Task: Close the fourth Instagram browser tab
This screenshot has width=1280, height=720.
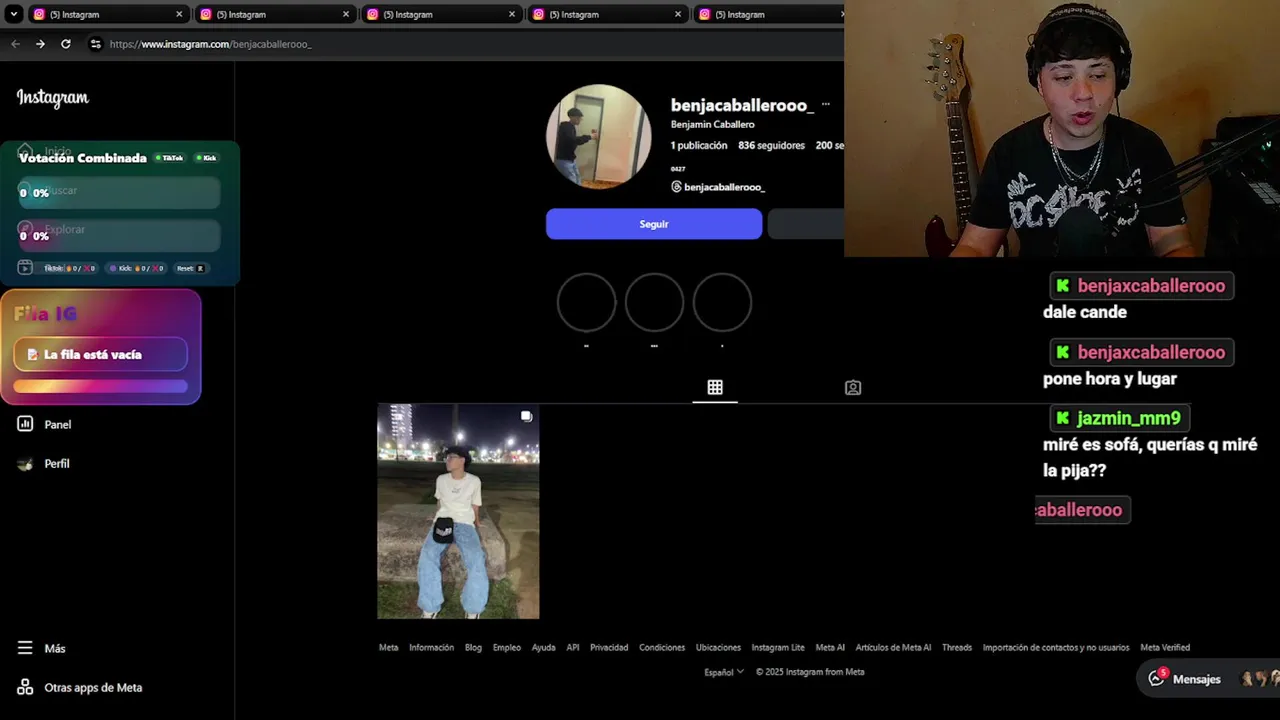Action: (678, 14)
